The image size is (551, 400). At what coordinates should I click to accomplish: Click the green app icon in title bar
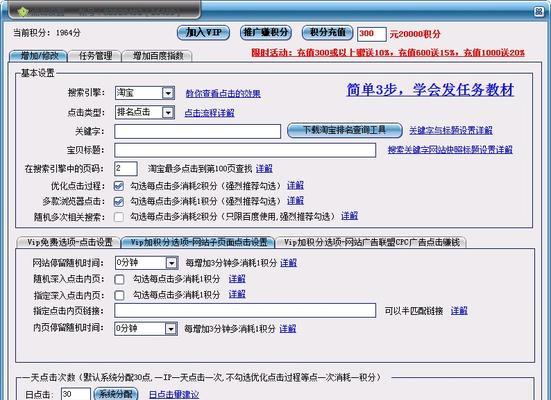[x=23, y=12]
